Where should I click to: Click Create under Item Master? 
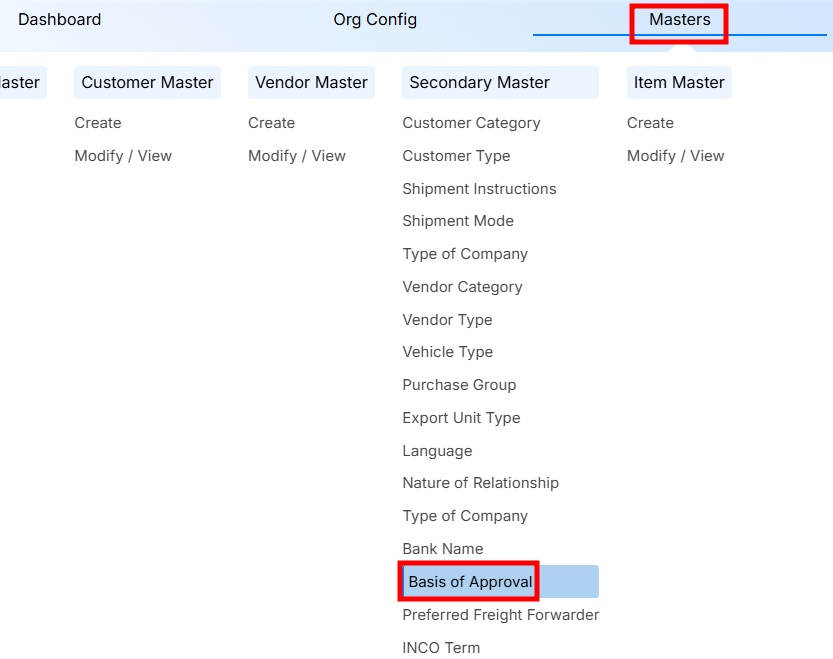point(650,123)
